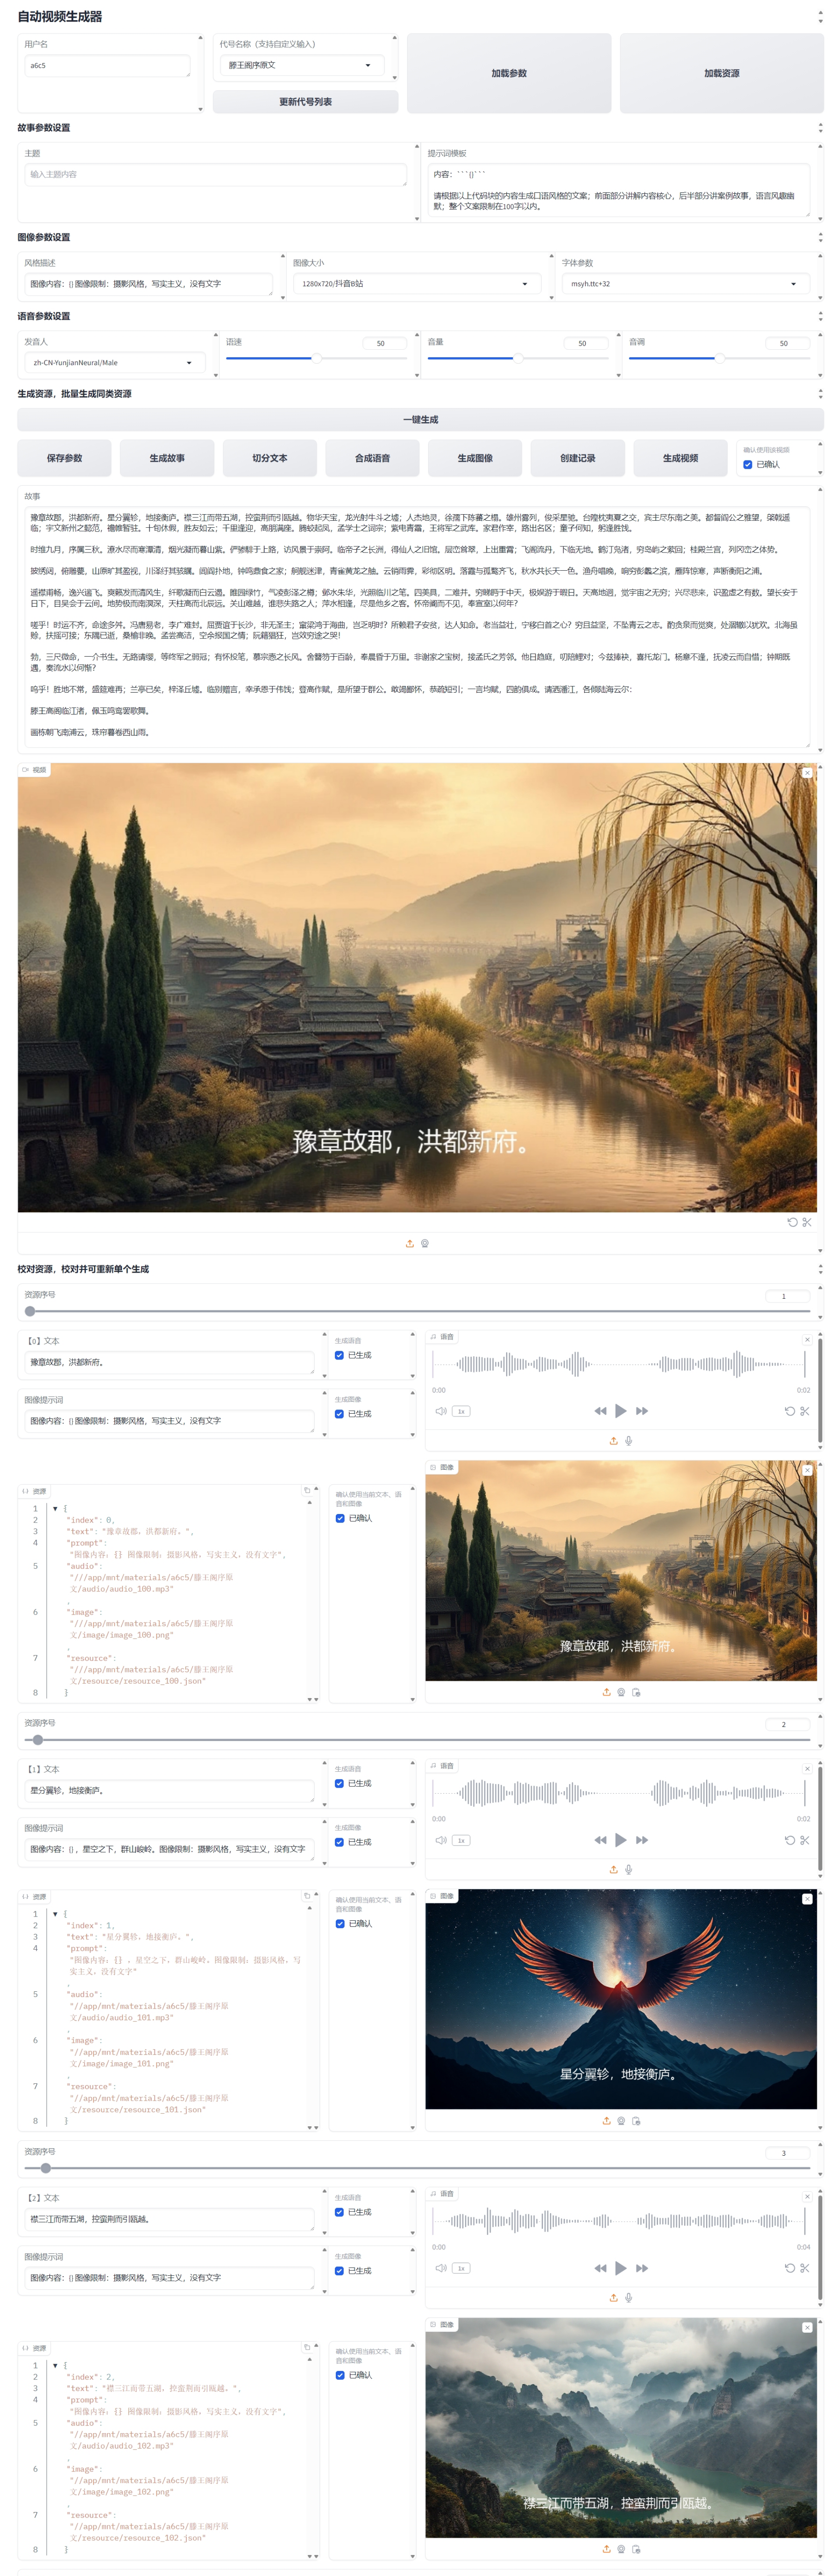835x2576 pixels.
Task: Adjust the 音调 pitch slider
Action: tap(720, 358)
